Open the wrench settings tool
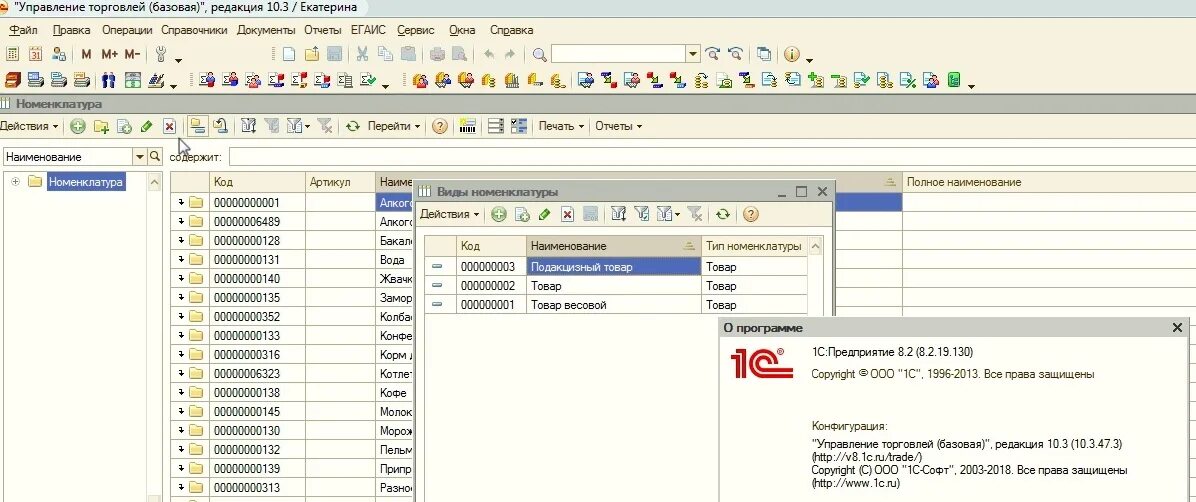 tap(161, 54)
